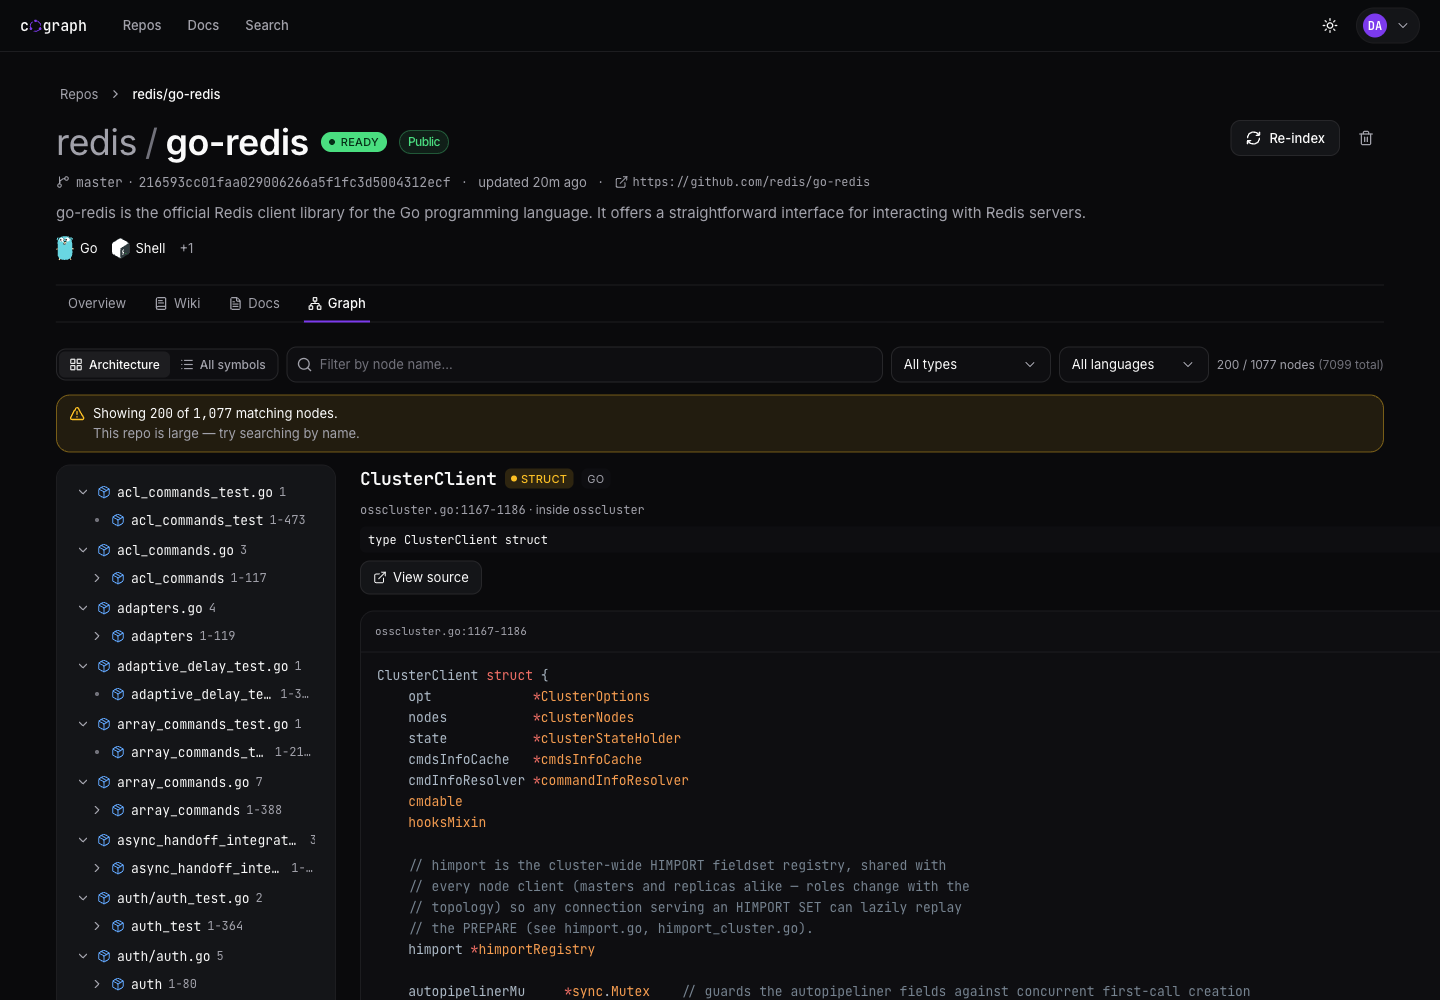
Task: Select the async_handoff_inte… child row
Action: 201,868
